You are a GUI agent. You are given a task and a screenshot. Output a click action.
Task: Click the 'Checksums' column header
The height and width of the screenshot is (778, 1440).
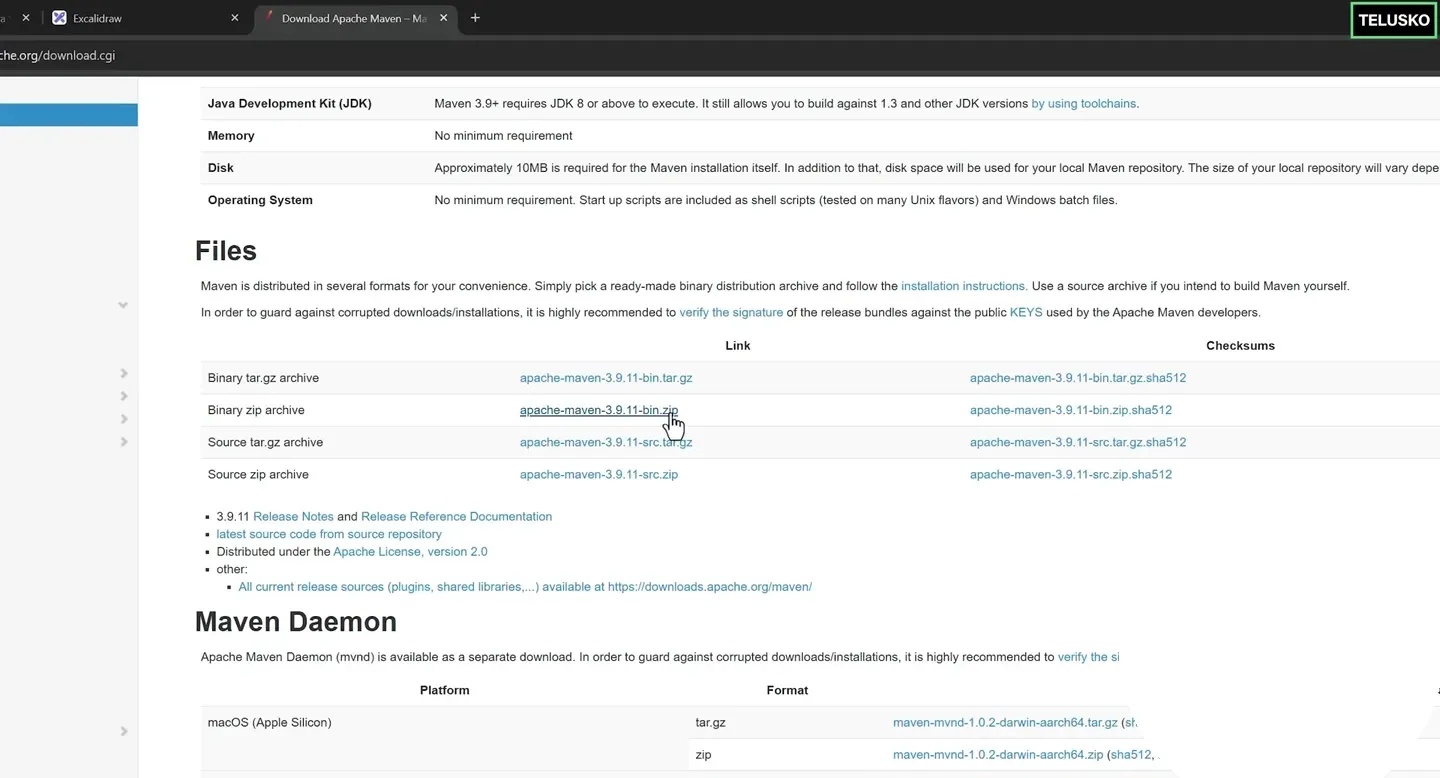[1240, 346]
